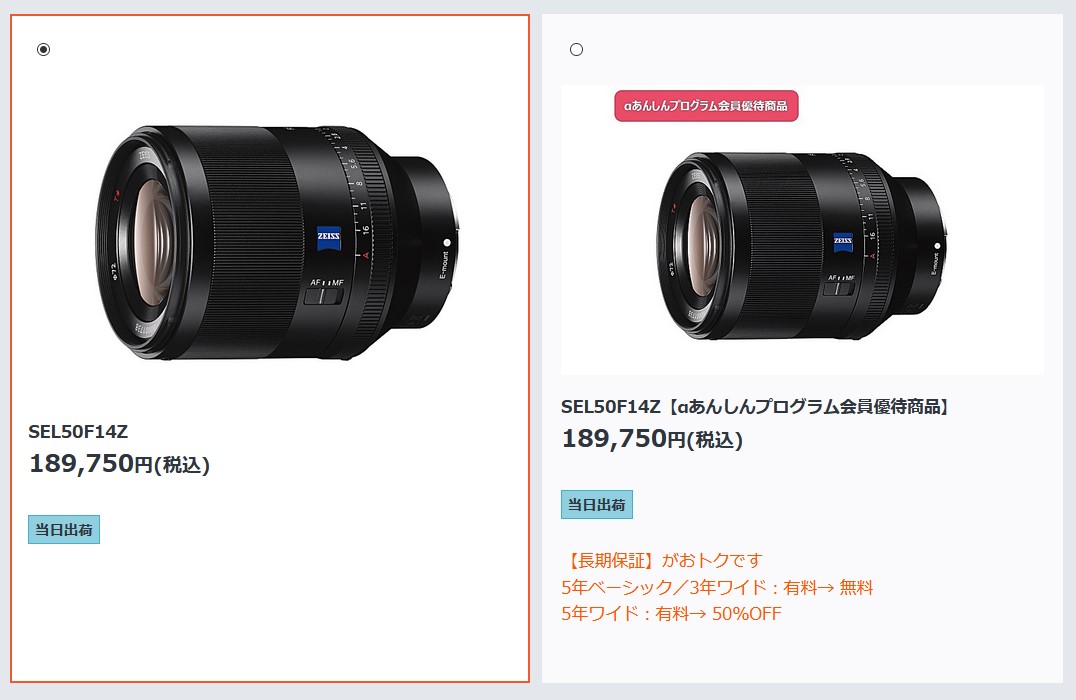The height and width of the screenshot is (700, 1076).
Task: Click the ZEISS logo on right lens
Action: [843, 242]
